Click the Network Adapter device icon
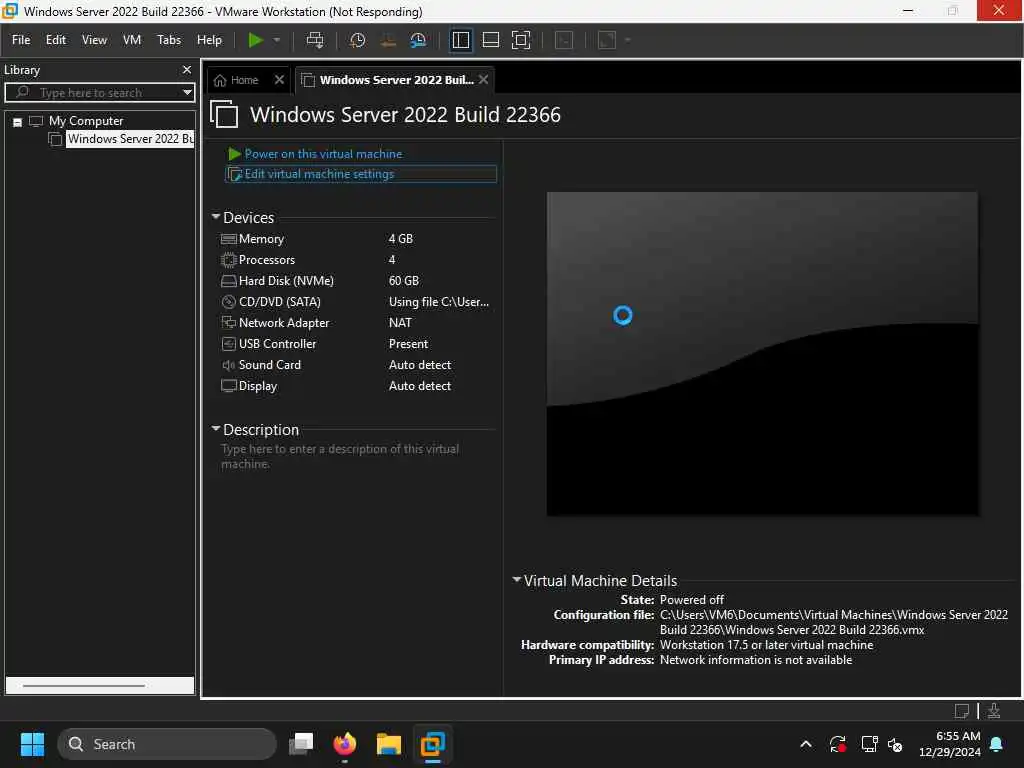Image resolution: width=1024 pixels, height=768 pixels. [229, 323]
